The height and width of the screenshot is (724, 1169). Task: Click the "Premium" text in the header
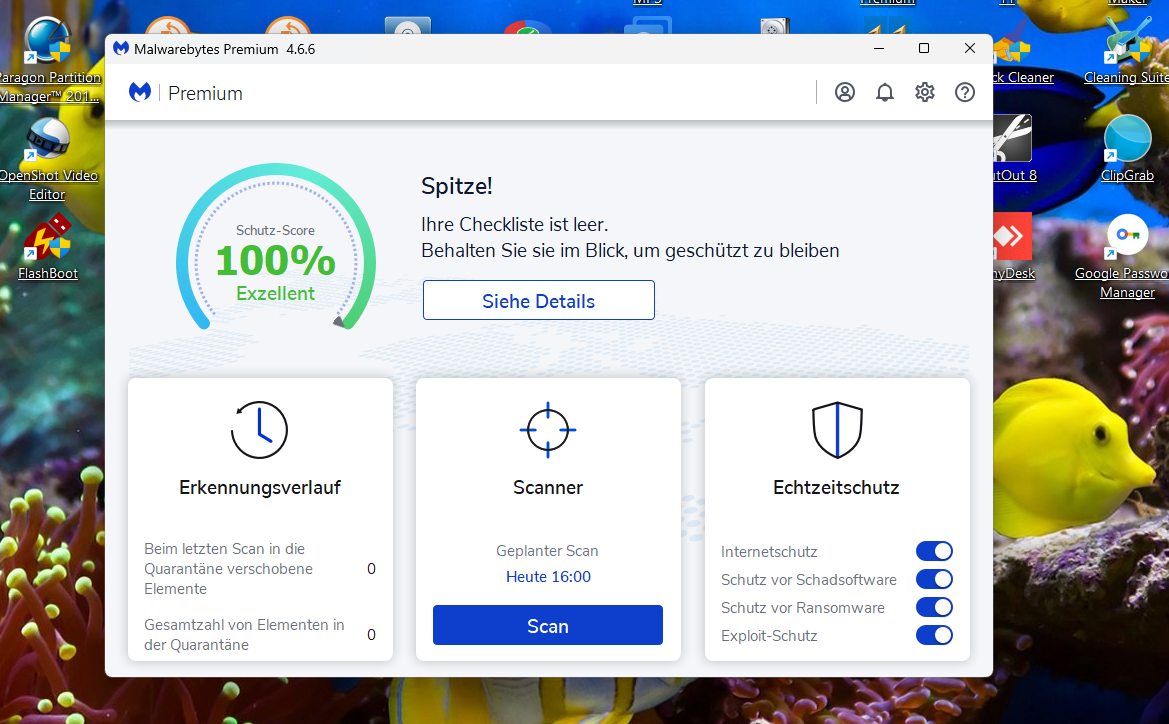(x=205, y=93)
